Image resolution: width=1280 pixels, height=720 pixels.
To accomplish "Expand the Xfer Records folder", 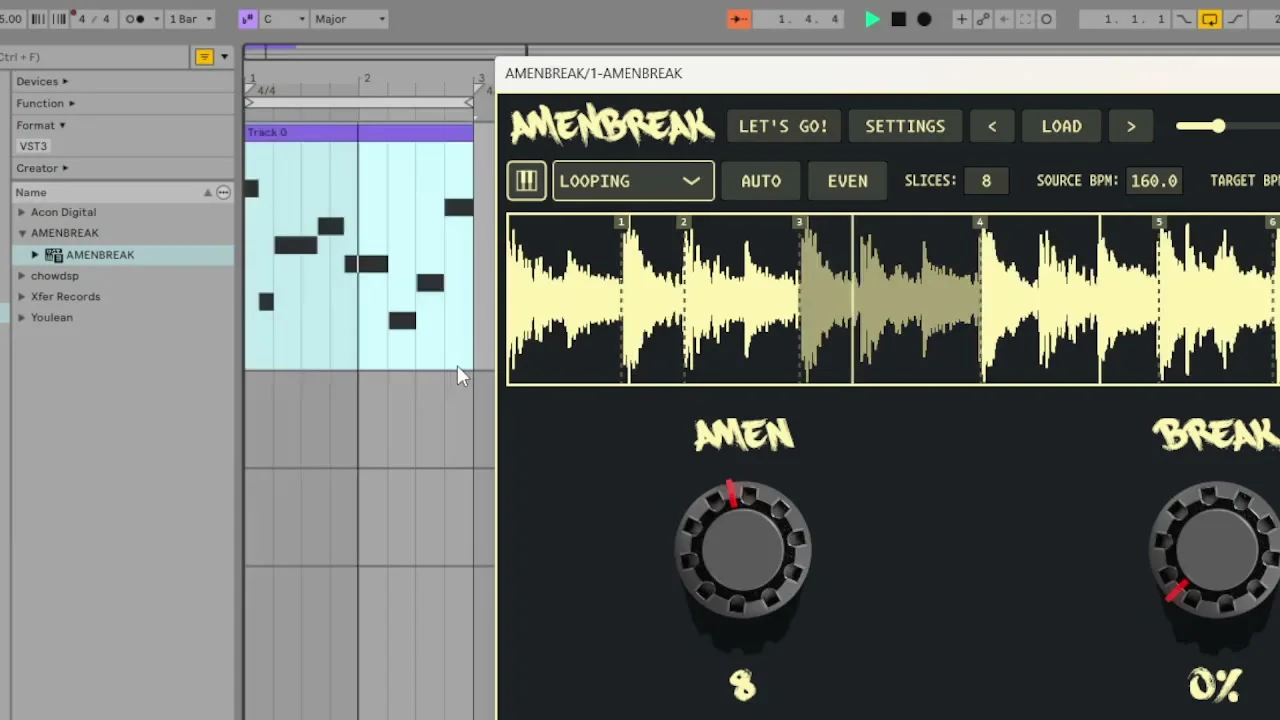I will pos(21,297).
